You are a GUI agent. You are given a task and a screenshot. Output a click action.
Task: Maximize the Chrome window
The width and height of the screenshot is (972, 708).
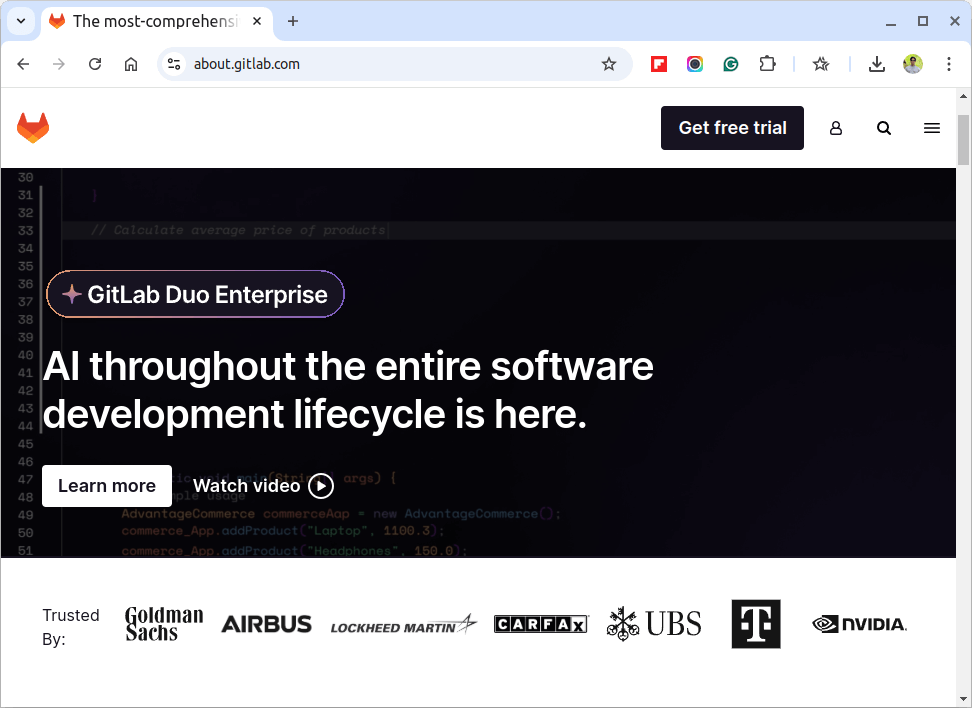[923, 21]
